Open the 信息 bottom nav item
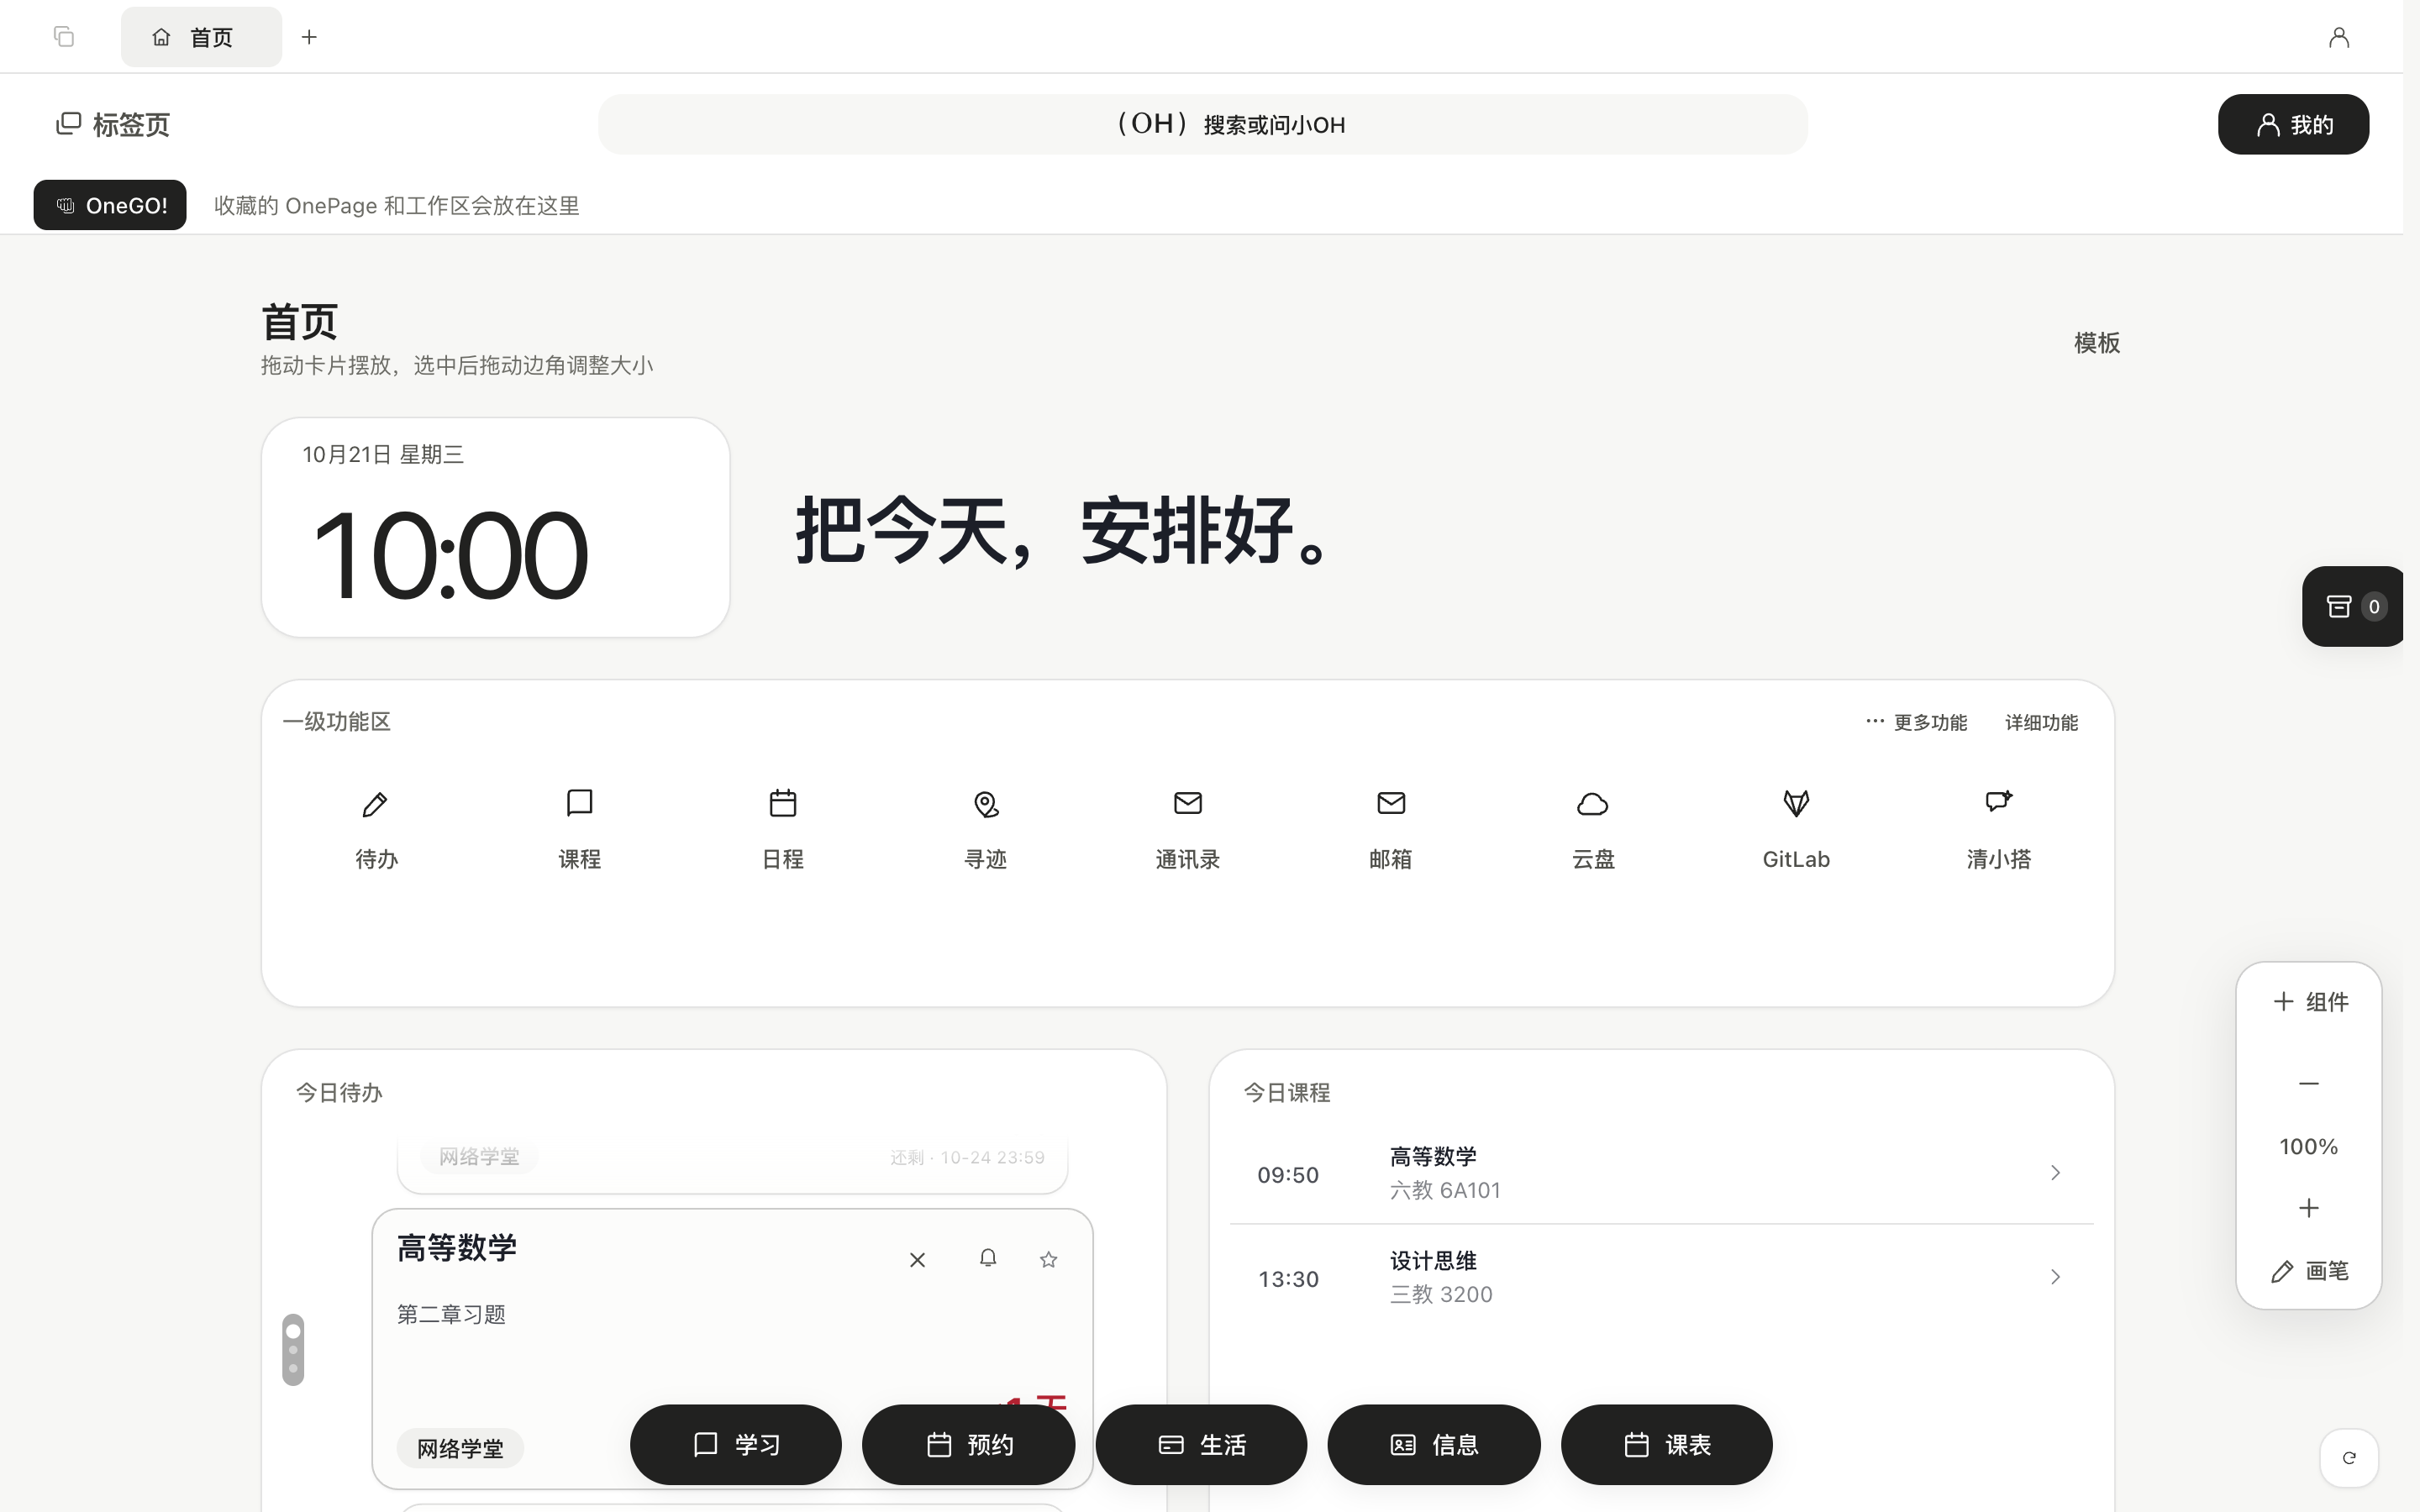 click(x=1434, y=1444)
